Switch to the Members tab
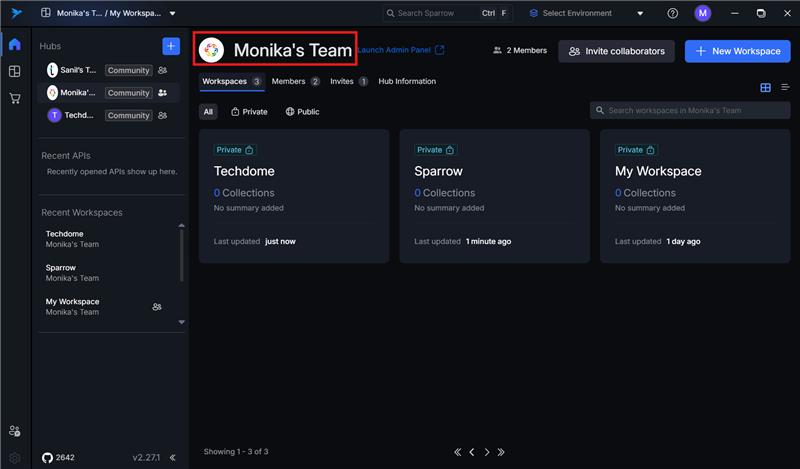Screen dimensions: 800x469 pyautogui.click(x=295, y=82)
